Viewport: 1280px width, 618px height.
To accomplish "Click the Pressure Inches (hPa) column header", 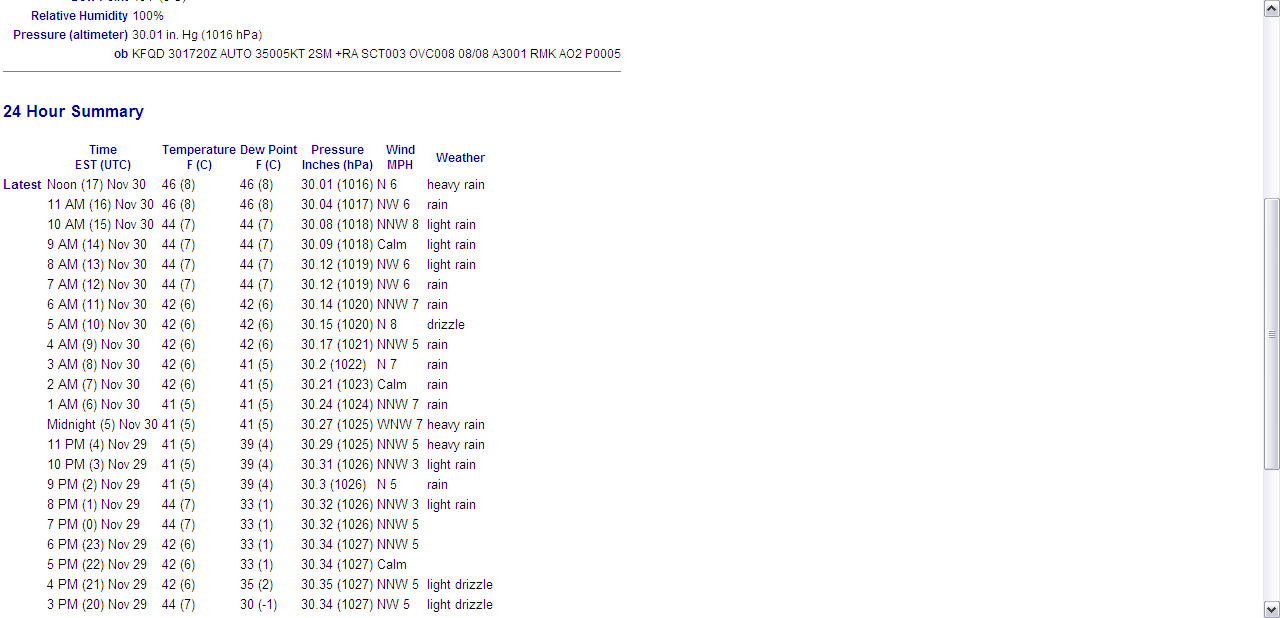I will point(337,157).
